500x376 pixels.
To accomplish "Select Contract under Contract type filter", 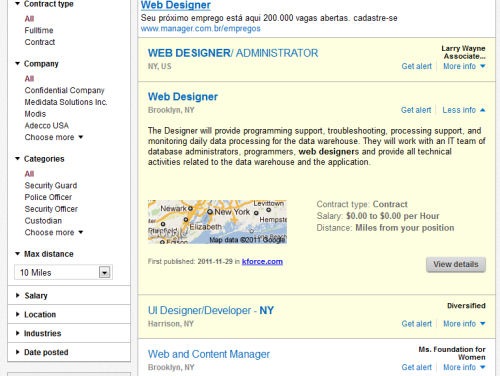I will tap(40, 42).
